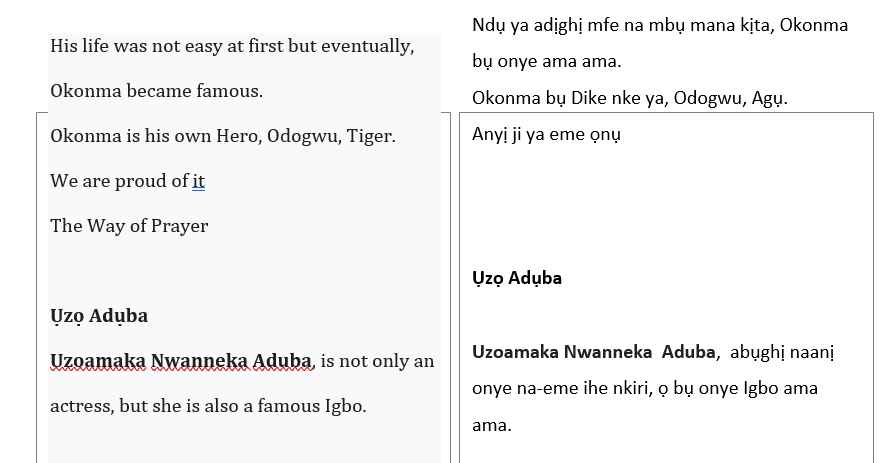Click "actress, but she is also" line
896x463 pixels.
208,406
